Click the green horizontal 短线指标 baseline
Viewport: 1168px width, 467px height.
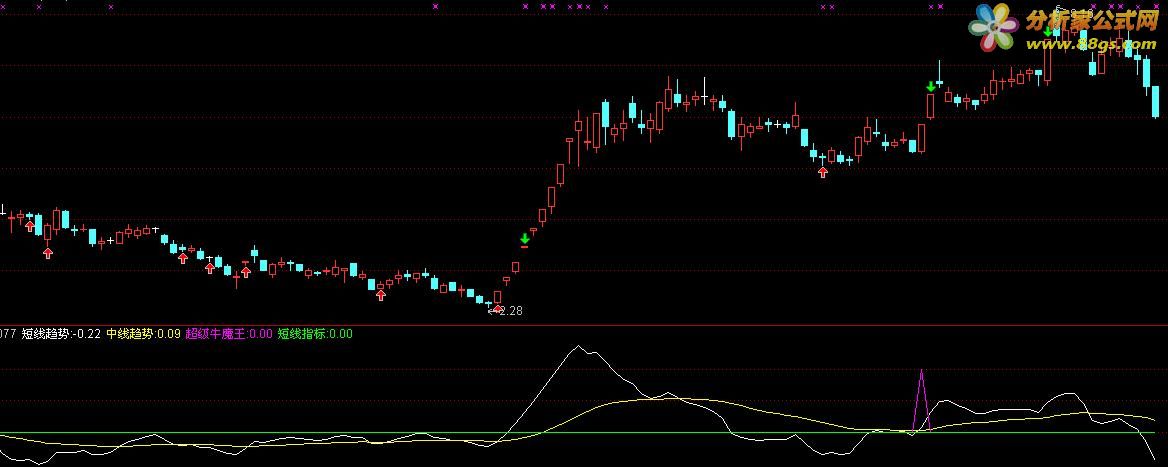click(577, 433)
